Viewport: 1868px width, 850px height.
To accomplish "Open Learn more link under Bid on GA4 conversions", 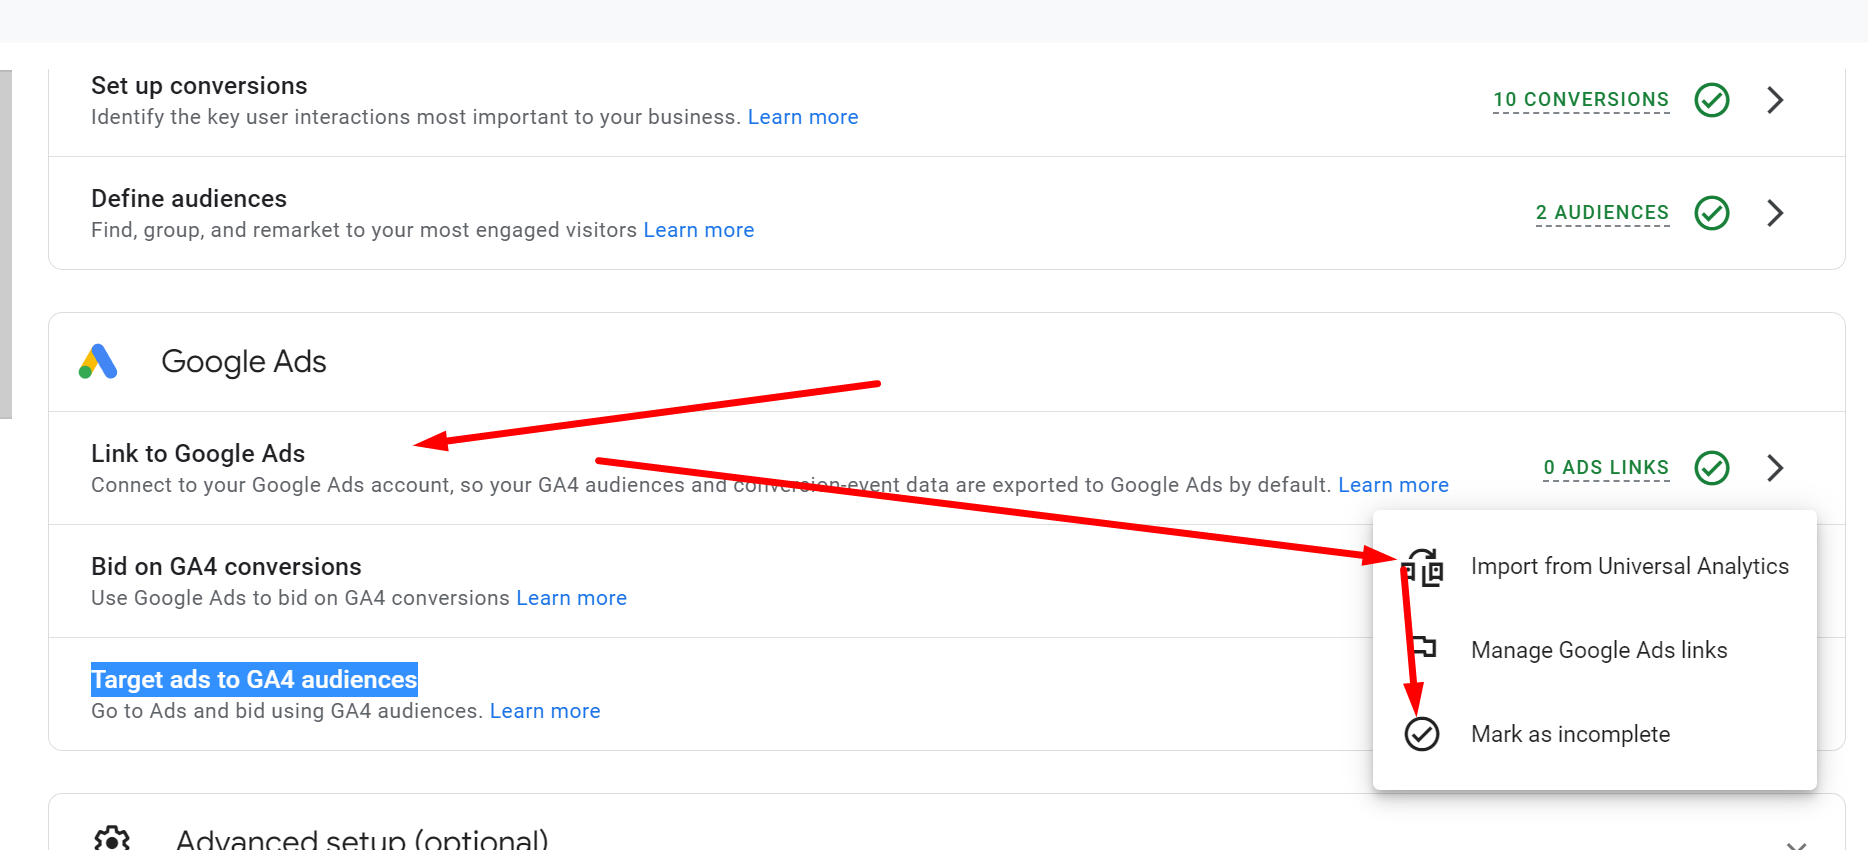I will click(571, 598).
